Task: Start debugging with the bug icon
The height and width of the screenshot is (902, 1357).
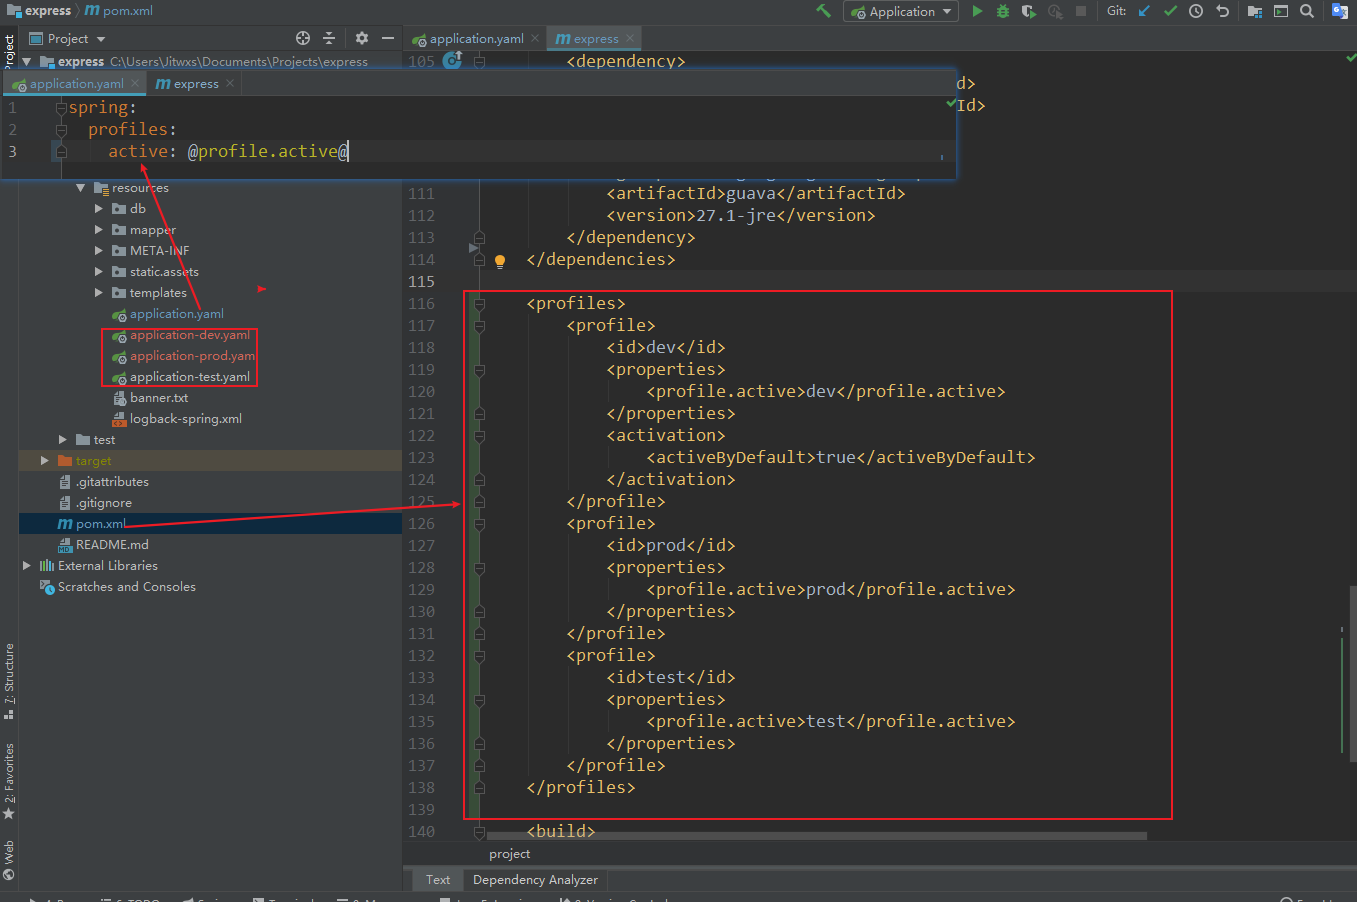Action: tap(1003, 11)
